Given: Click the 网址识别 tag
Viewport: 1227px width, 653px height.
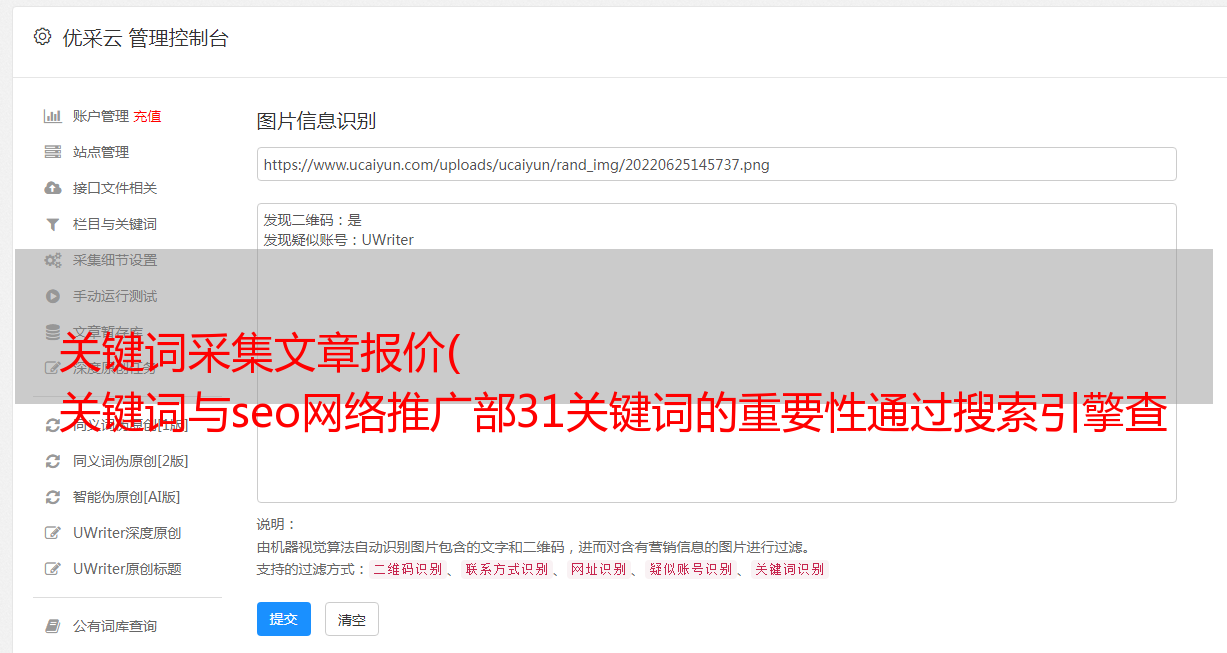Looking at the screenshot, I should [x=598, y=569].
